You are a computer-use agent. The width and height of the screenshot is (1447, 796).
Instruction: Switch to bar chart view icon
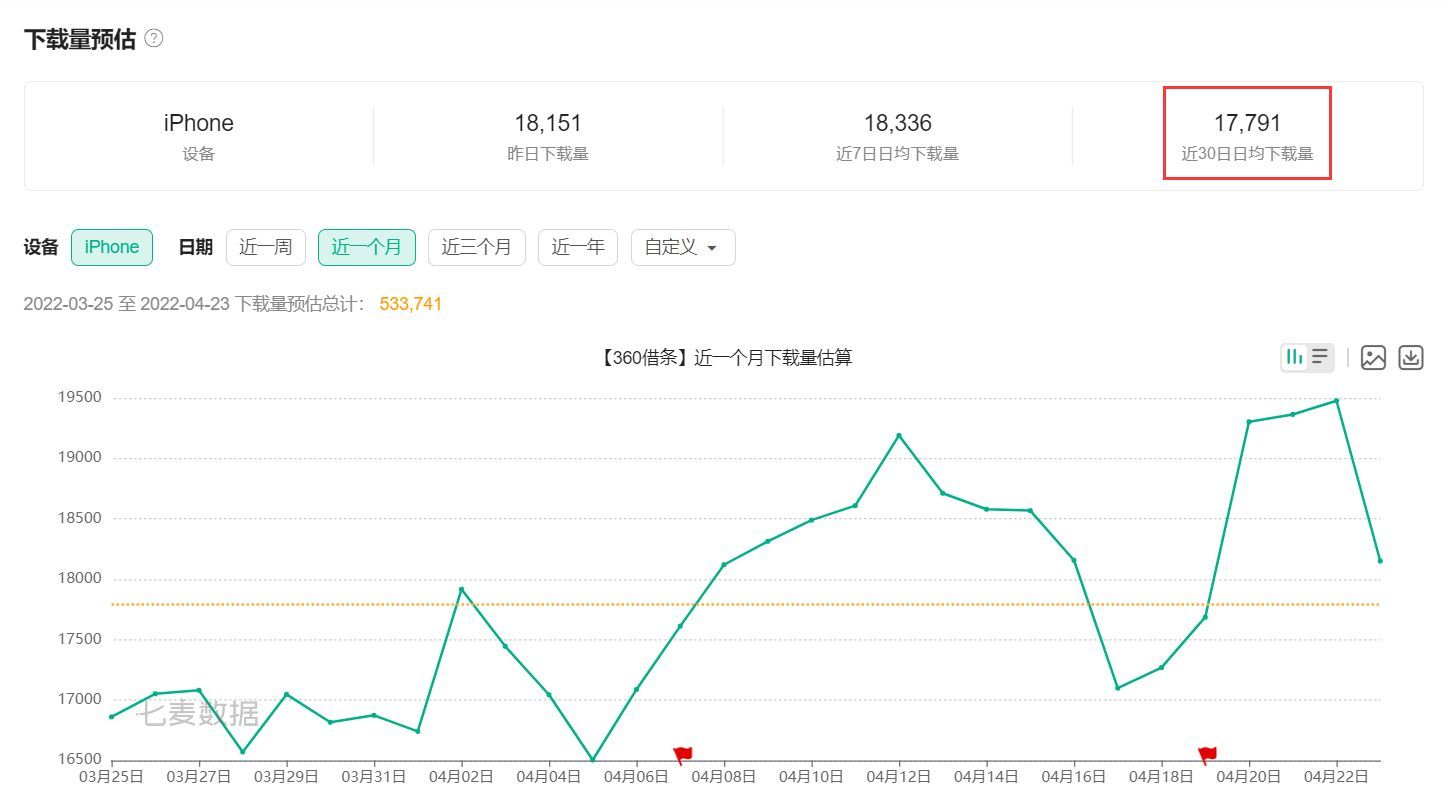point(1295,357)
